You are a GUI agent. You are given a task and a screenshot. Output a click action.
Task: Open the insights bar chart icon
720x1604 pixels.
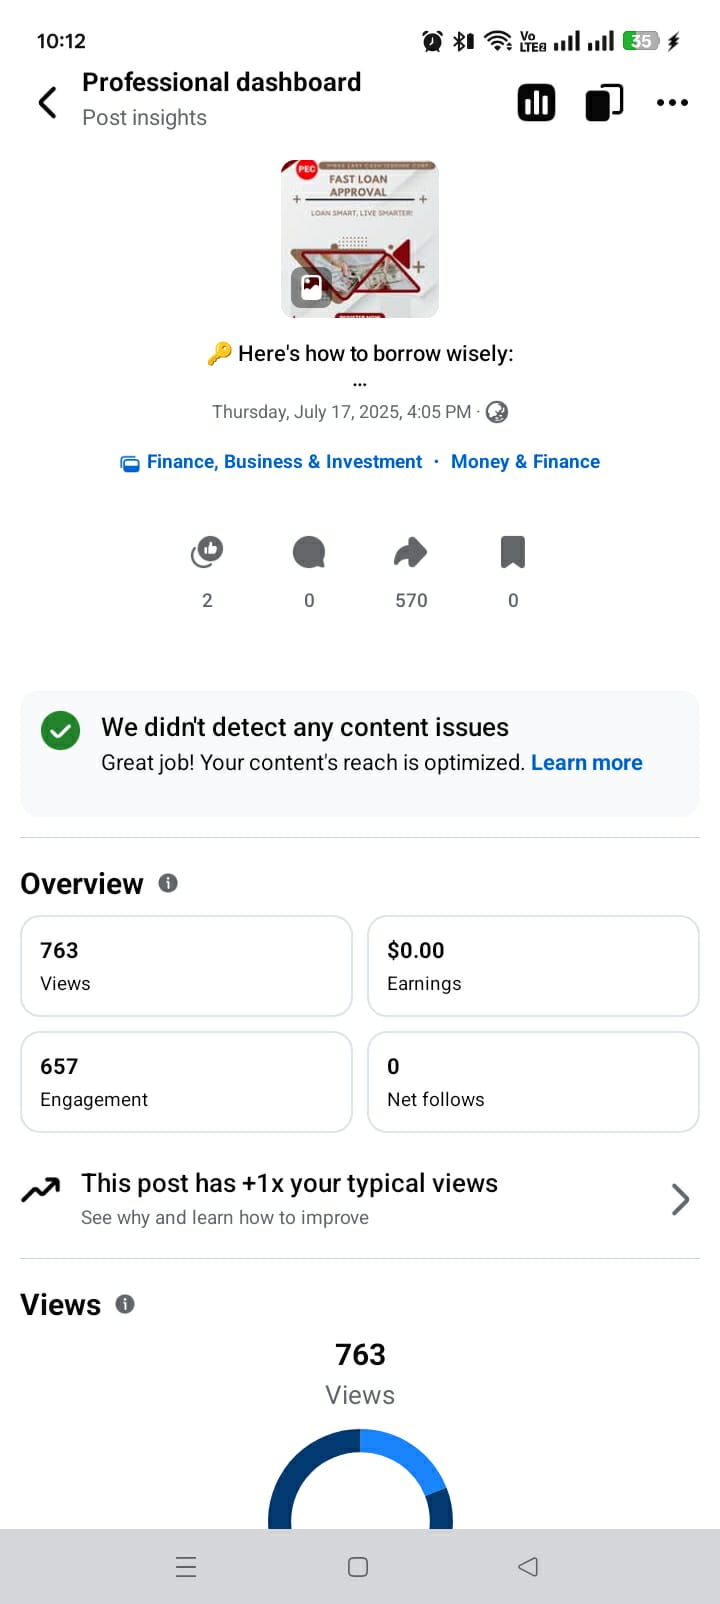point(536,102)
